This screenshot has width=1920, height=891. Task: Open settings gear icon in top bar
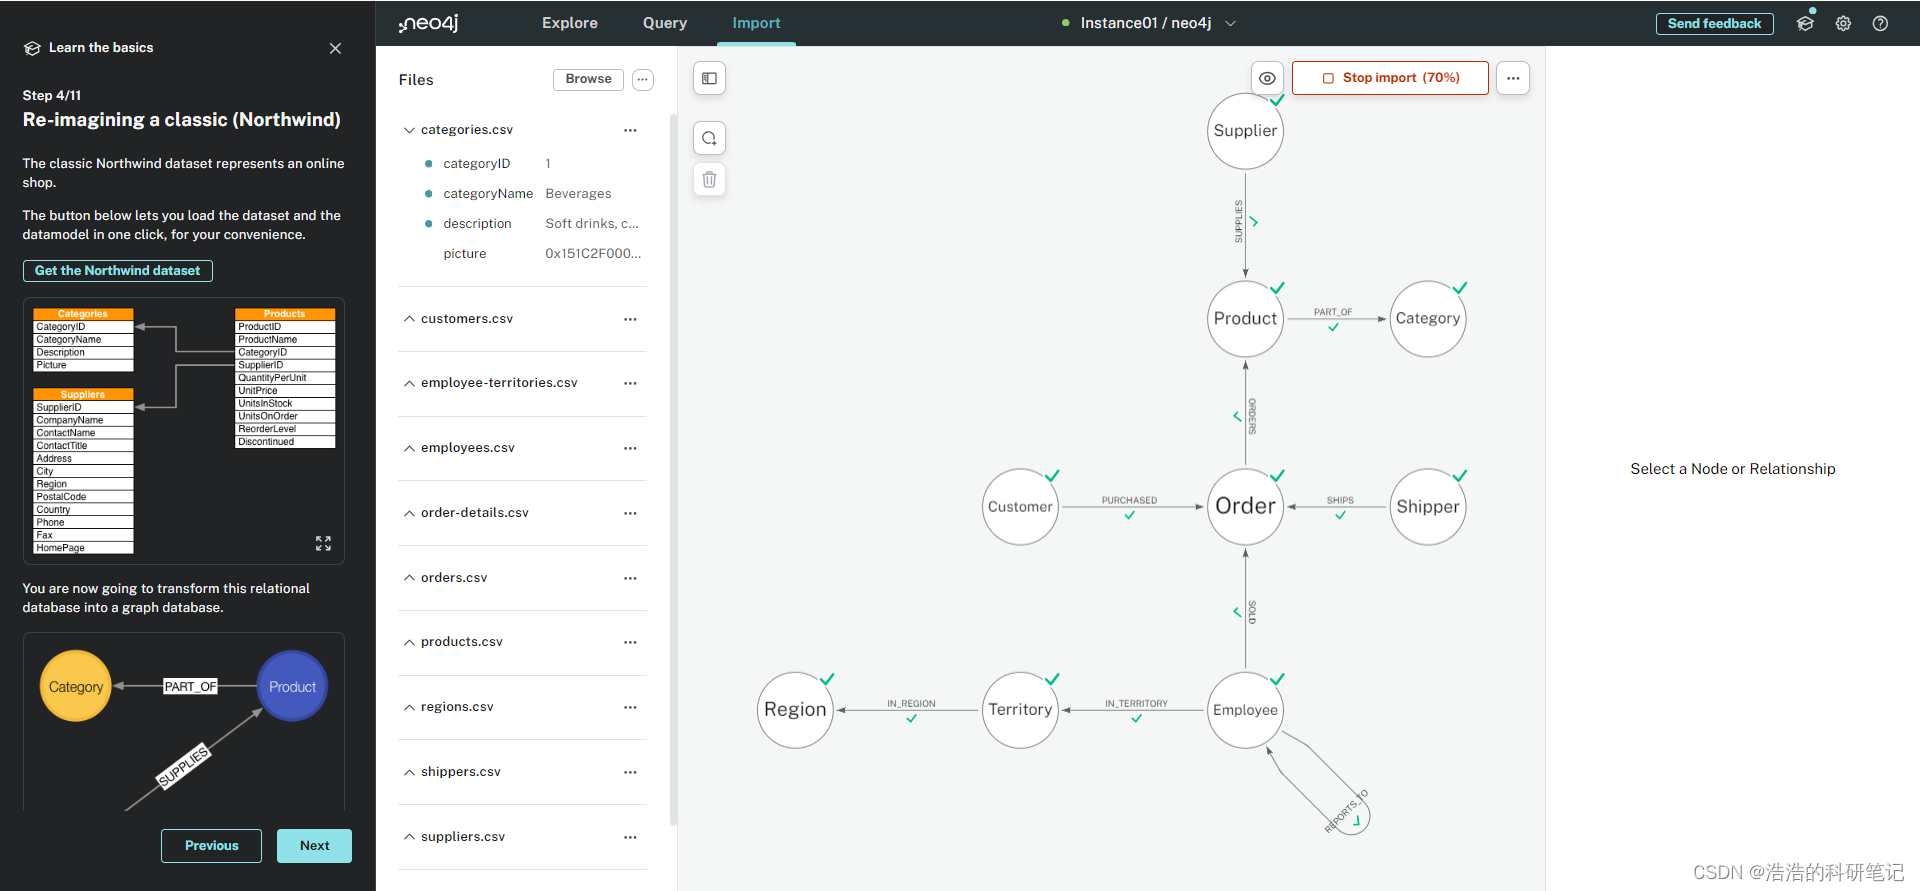click(x=1843, y=23)
